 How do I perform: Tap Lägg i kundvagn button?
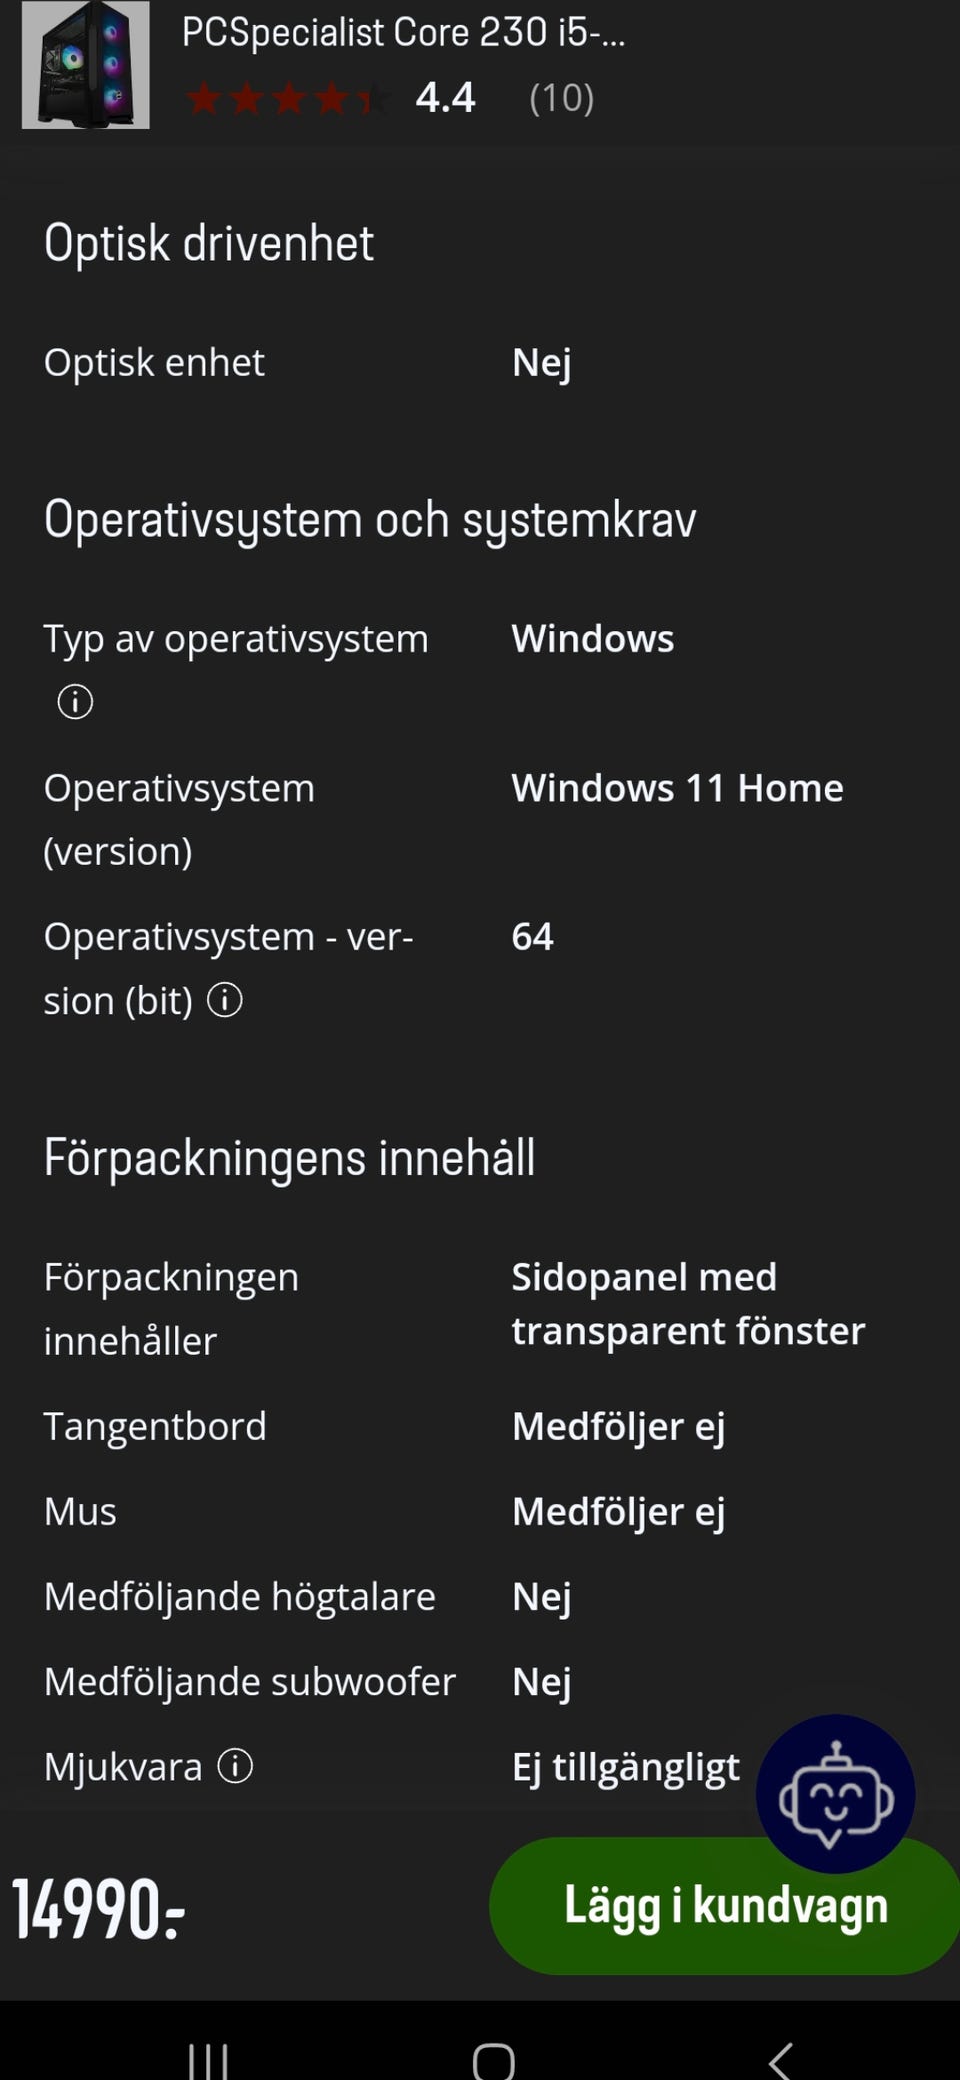[x=725, y=1905]
